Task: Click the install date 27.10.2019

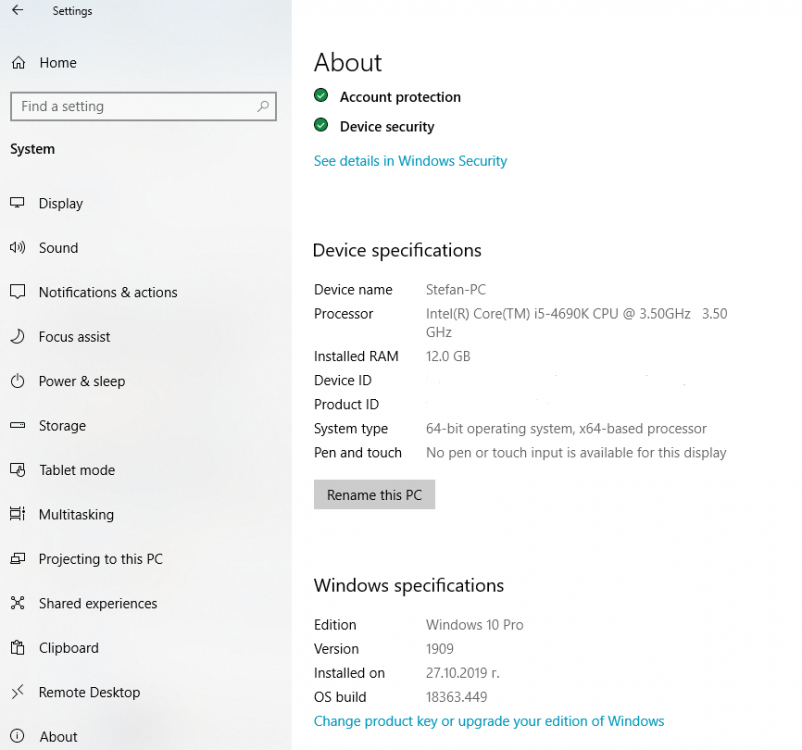Action: 462,673
